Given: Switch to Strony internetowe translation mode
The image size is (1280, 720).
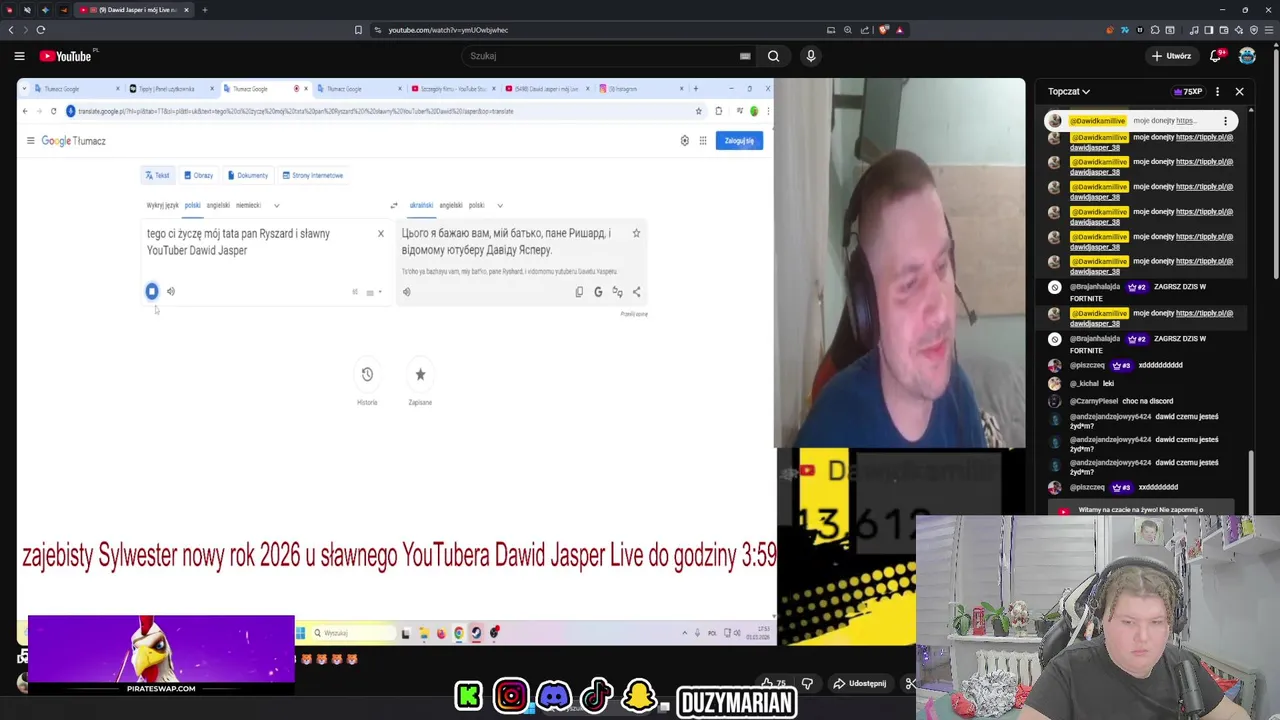Looking at the screenshot, I should click(x=313, y=175).
